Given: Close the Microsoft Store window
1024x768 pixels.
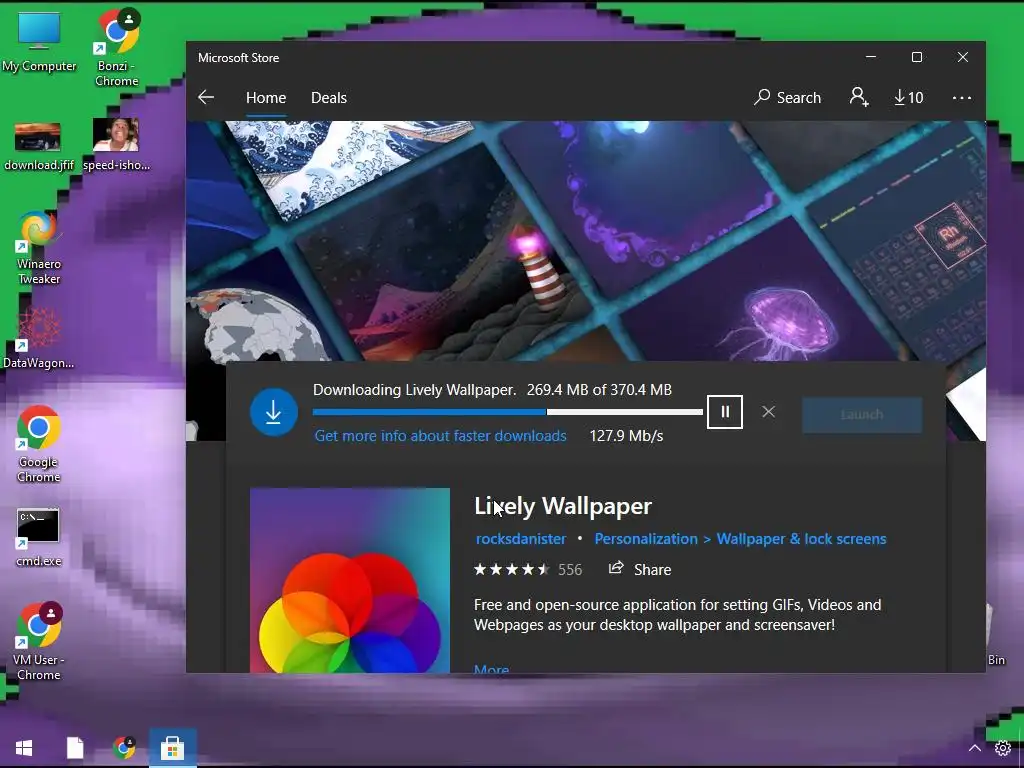Looking at the screenshot, I should click(x=963, y=57).
